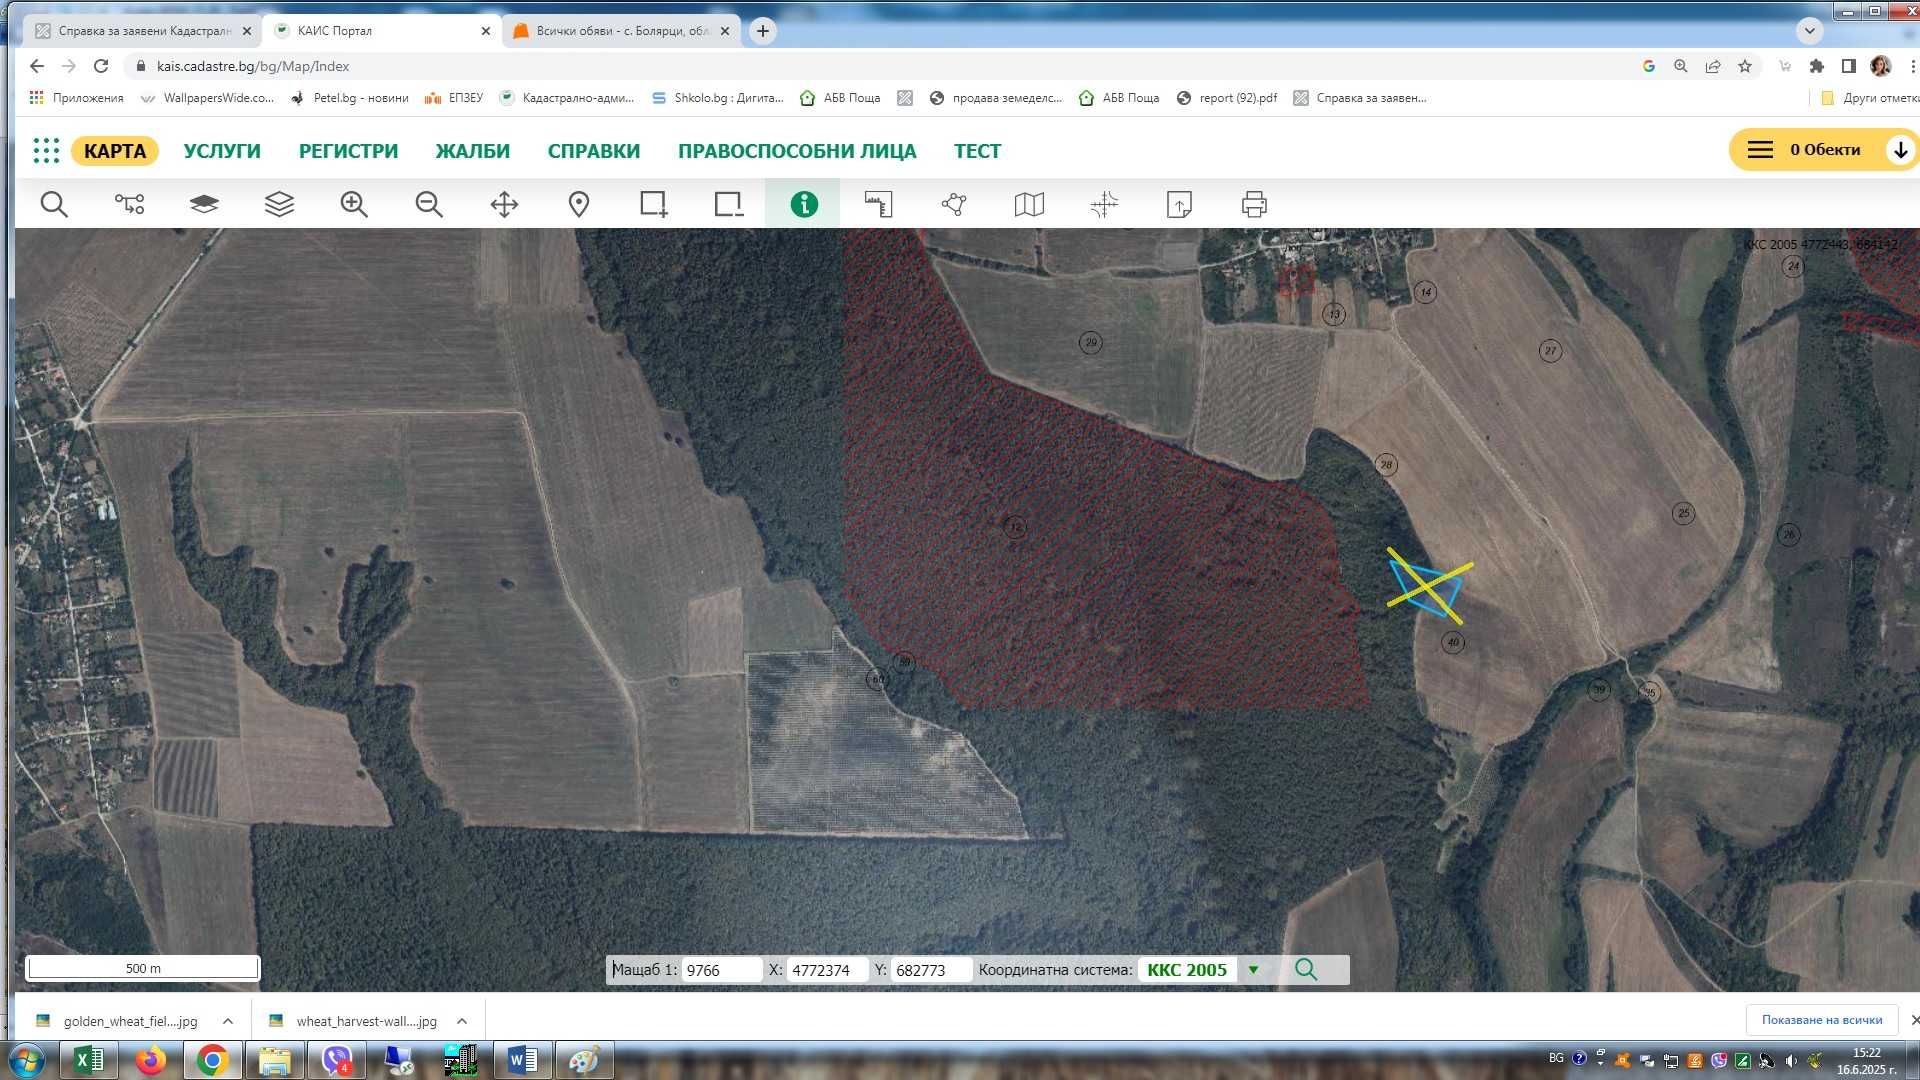This screenshot has width=1920, height=1080.
Task: Open the СПРАВКИ menu link
Action: (594, 151)
